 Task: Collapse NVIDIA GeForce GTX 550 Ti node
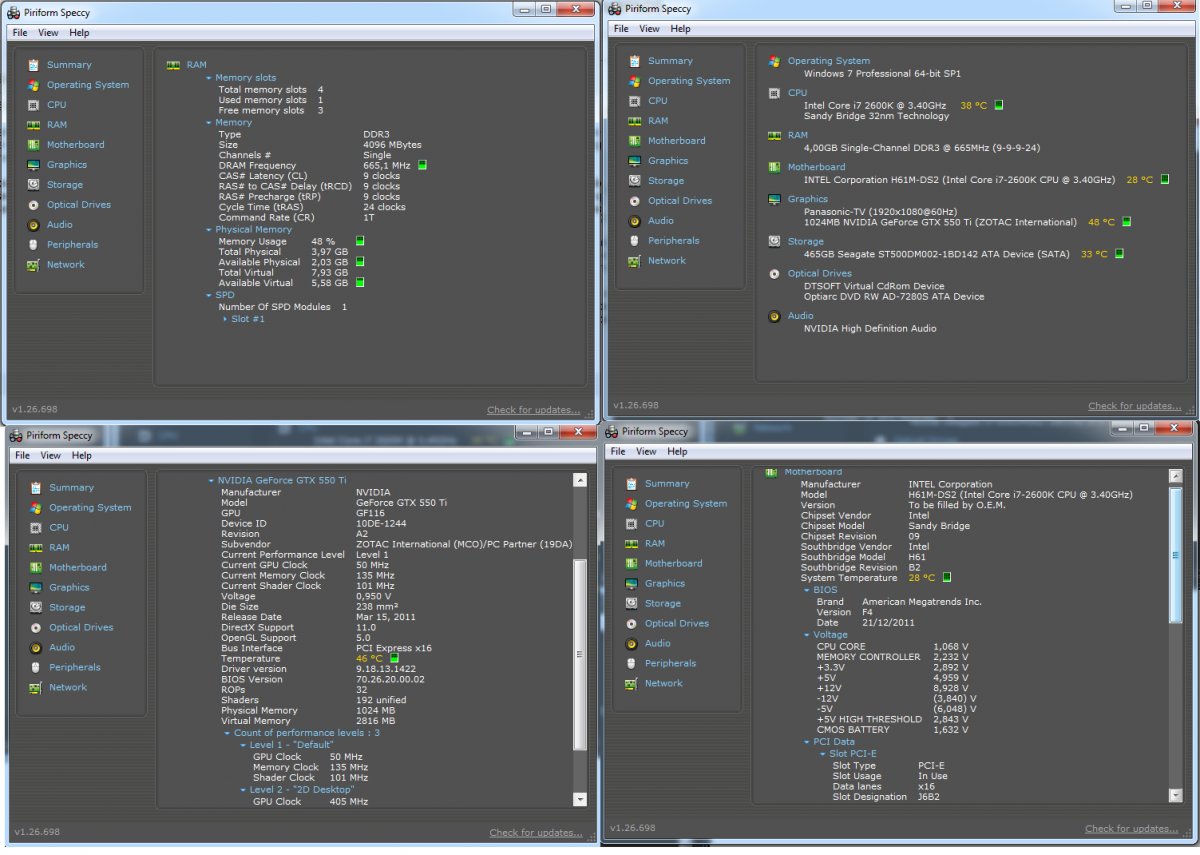pos(211,481)
